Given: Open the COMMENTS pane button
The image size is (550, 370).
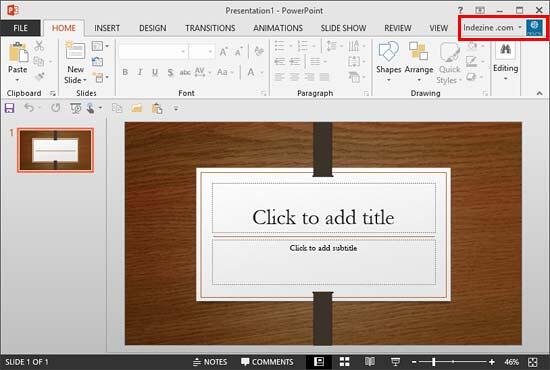Looking at the screenshot, I should pos(267,362).
